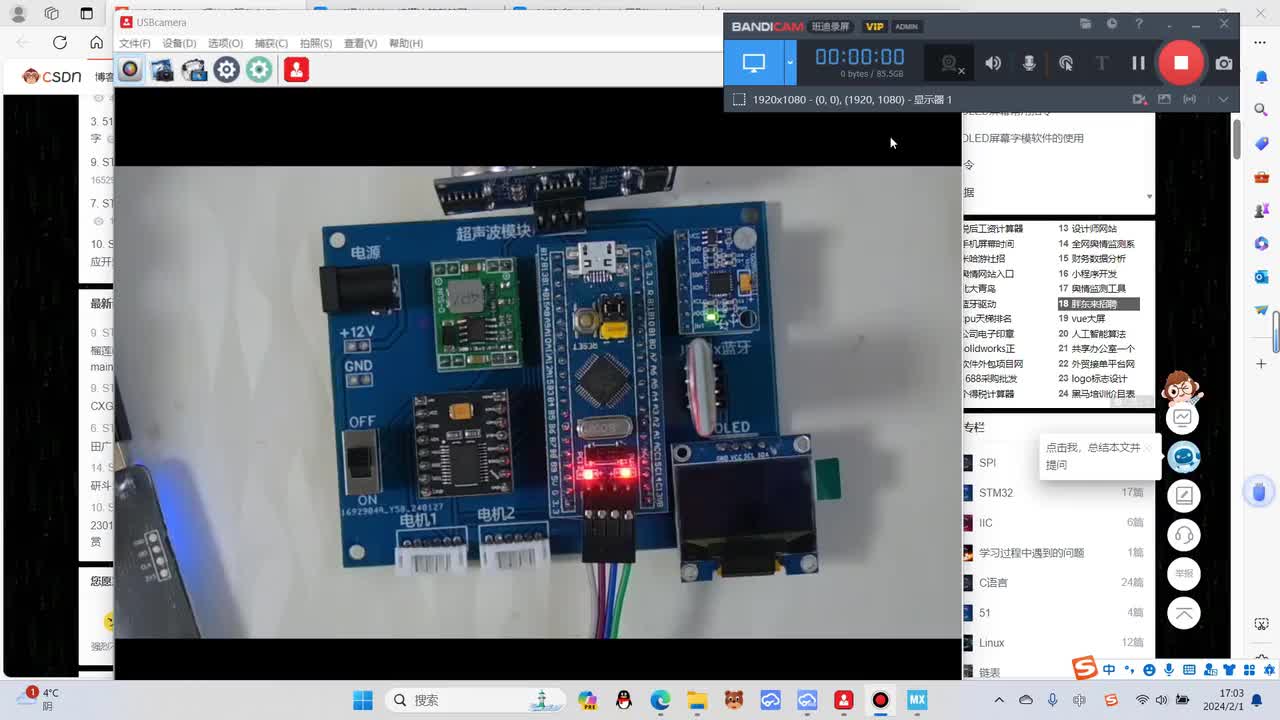
Task: Open Bandicam help question mark
Action: (x=1139, y=24)
